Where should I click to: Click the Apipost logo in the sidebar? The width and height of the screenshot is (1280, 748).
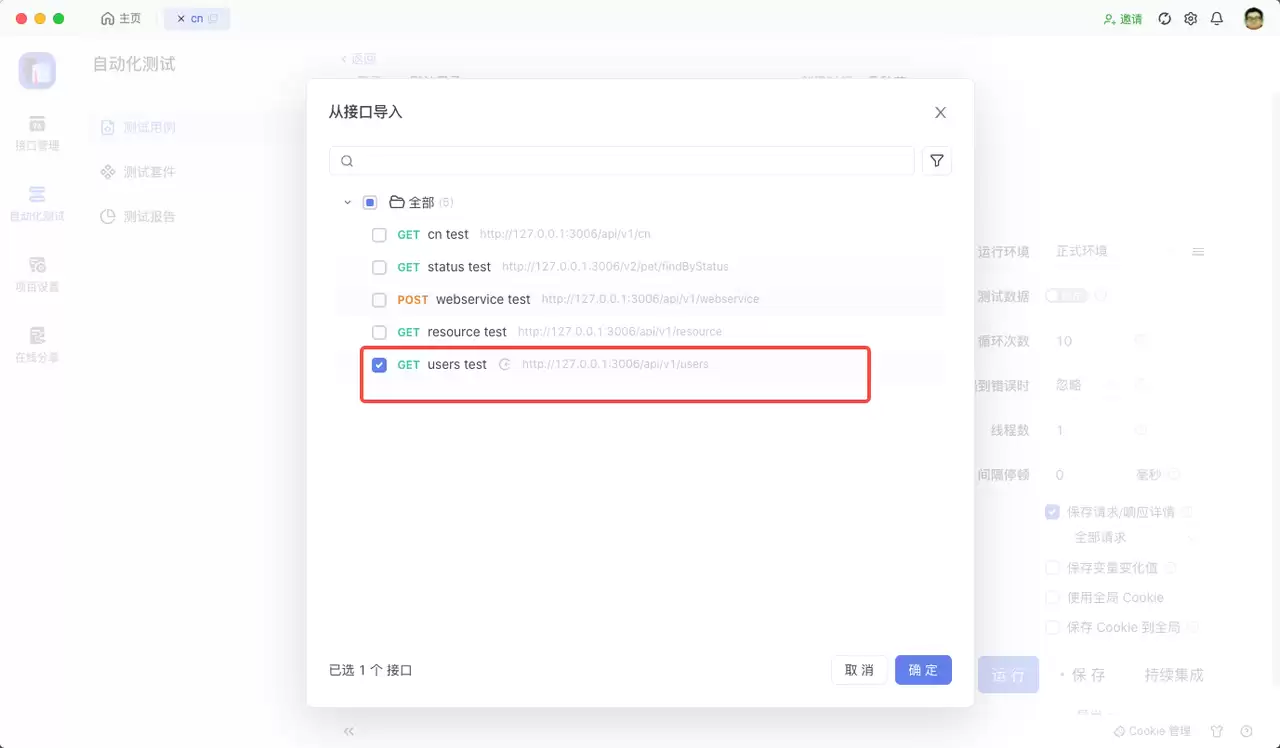tap(37, 70)
